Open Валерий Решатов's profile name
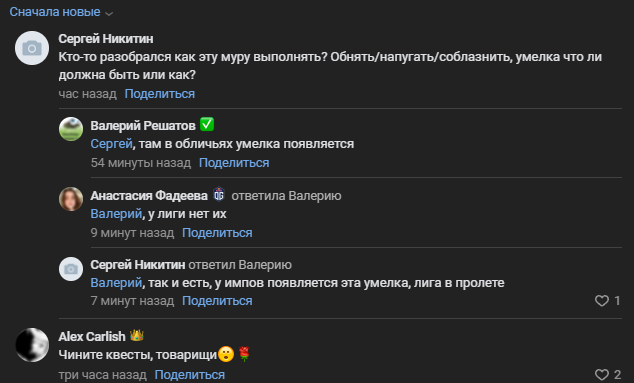634x383 pixels. [143, 126]
